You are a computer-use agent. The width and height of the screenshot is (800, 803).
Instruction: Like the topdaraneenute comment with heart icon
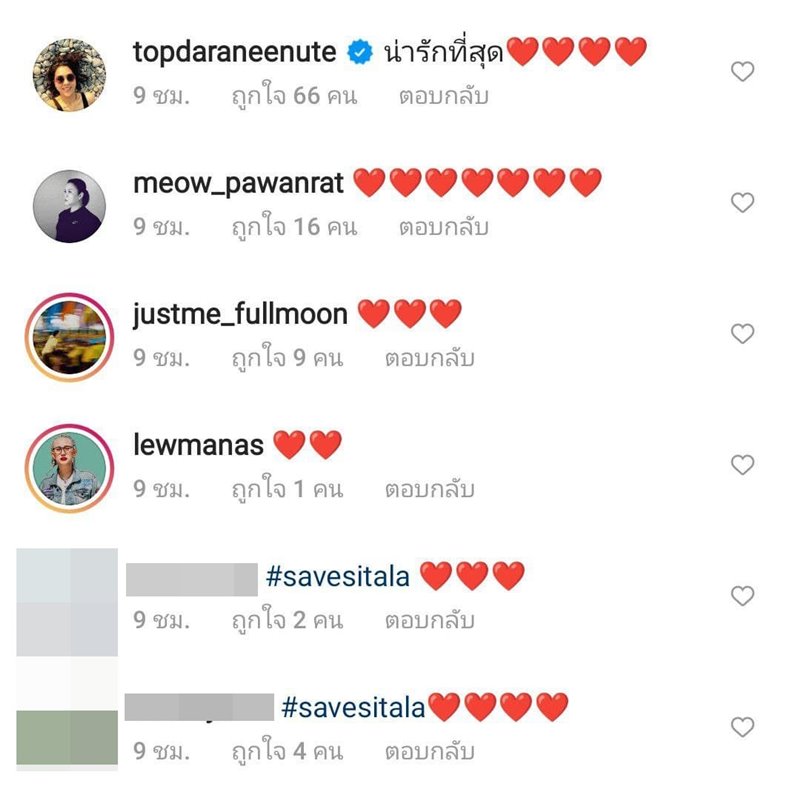point(742,71)
